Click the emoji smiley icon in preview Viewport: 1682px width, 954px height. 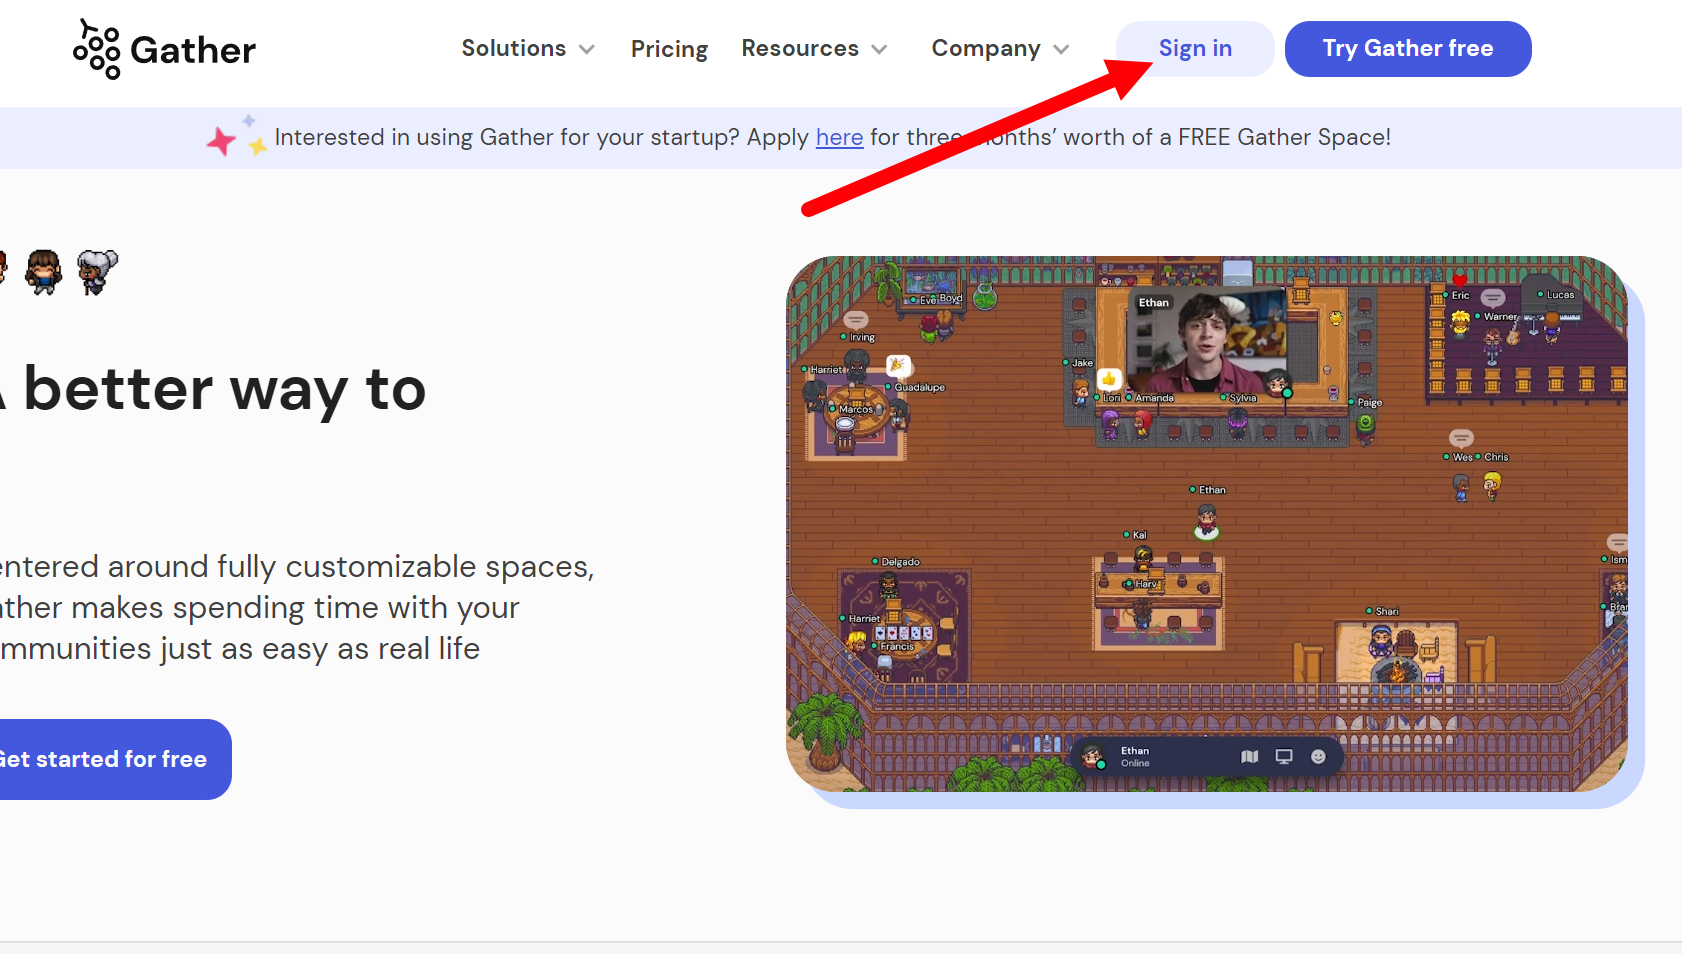click(1318, 757)
